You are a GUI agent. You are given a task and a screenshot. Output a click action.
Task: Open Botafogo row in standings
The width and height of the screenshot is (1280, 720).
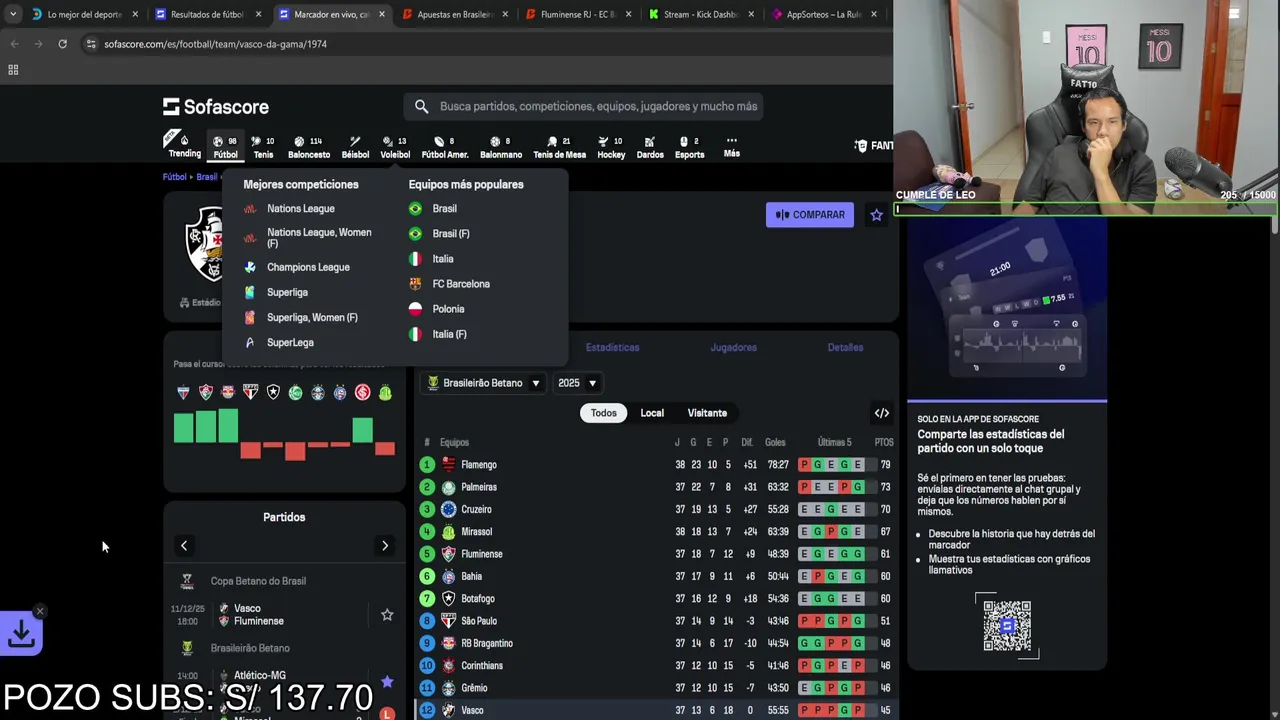click(x=657, y=598)
